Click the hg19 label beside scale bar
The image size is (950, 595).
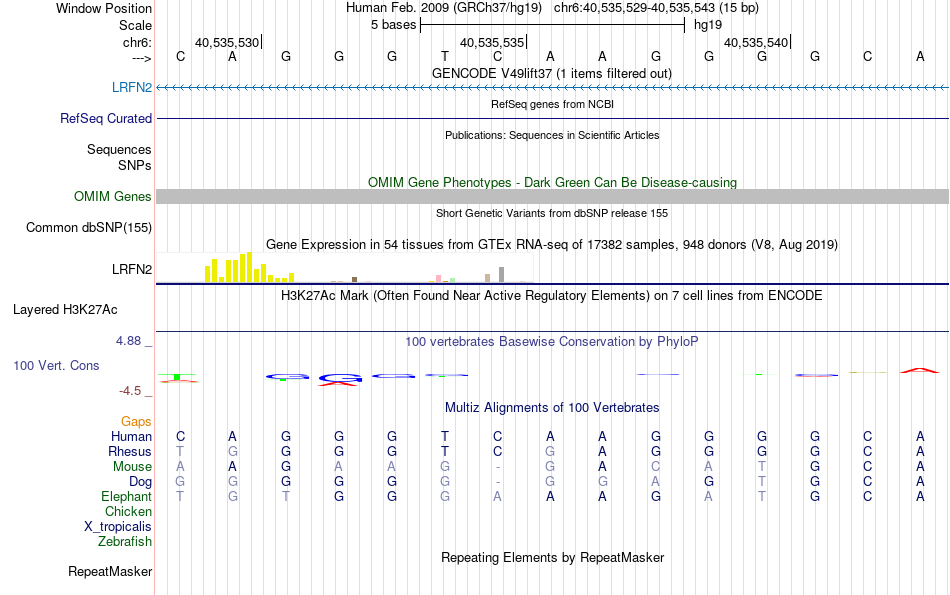[x=708, y=25]
